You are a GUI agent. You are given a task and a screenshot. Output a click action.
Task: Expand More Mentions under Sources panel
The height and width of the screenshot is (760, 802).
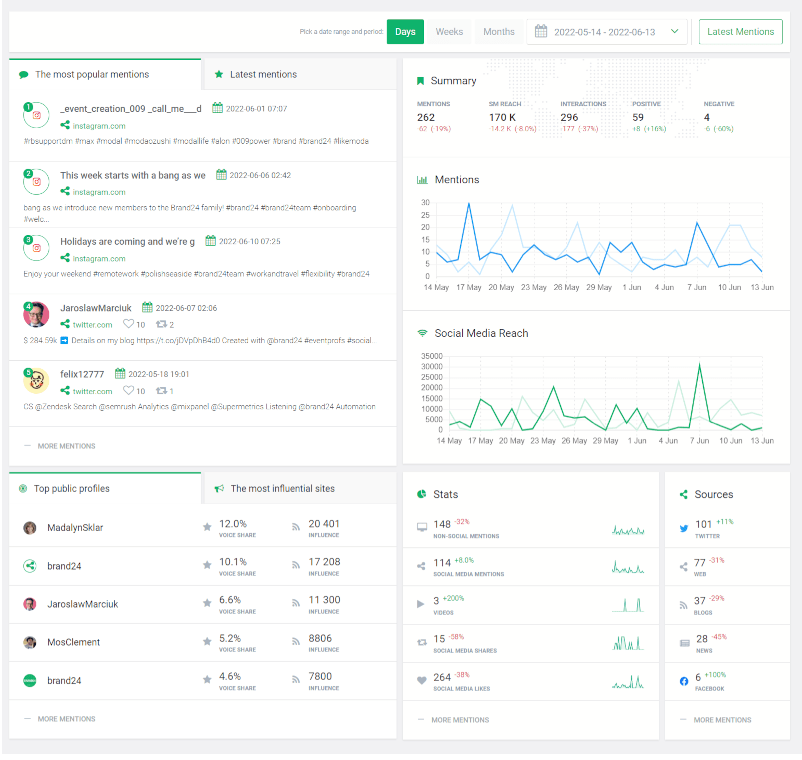(x=722, y=720)
